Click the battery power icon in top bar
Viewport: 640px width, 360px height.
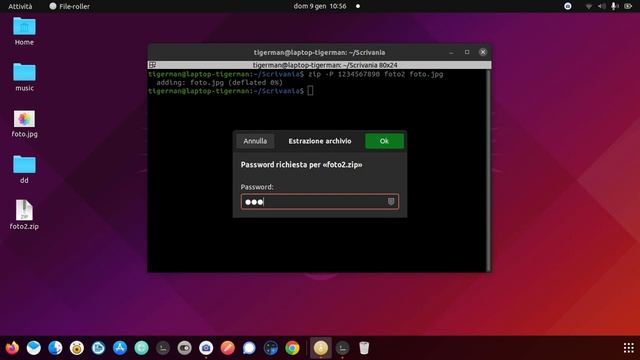click(628, 6)
